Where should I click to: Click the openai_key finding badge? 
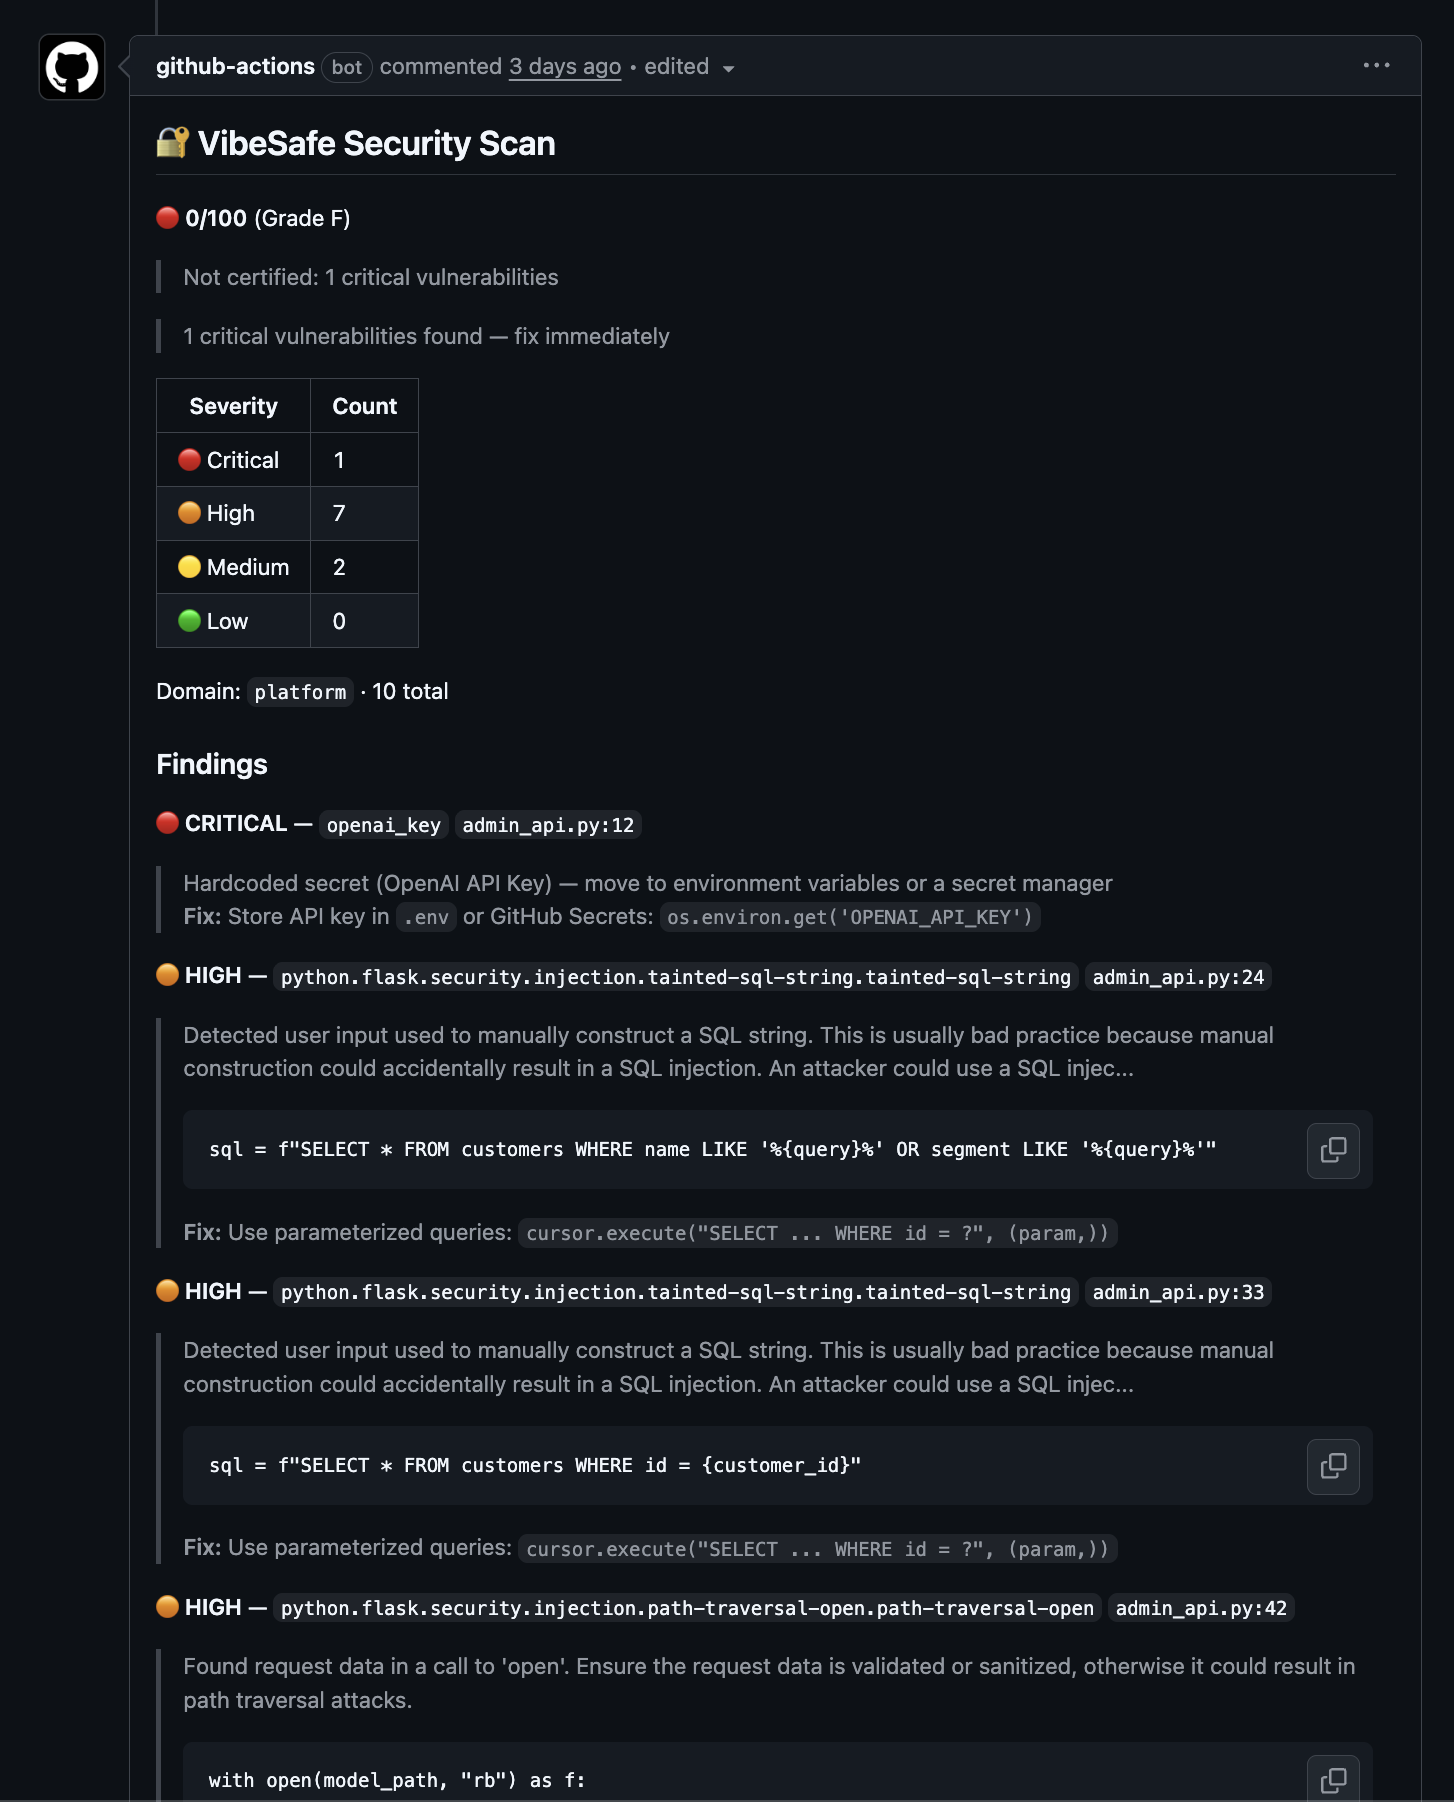[382, 825]
